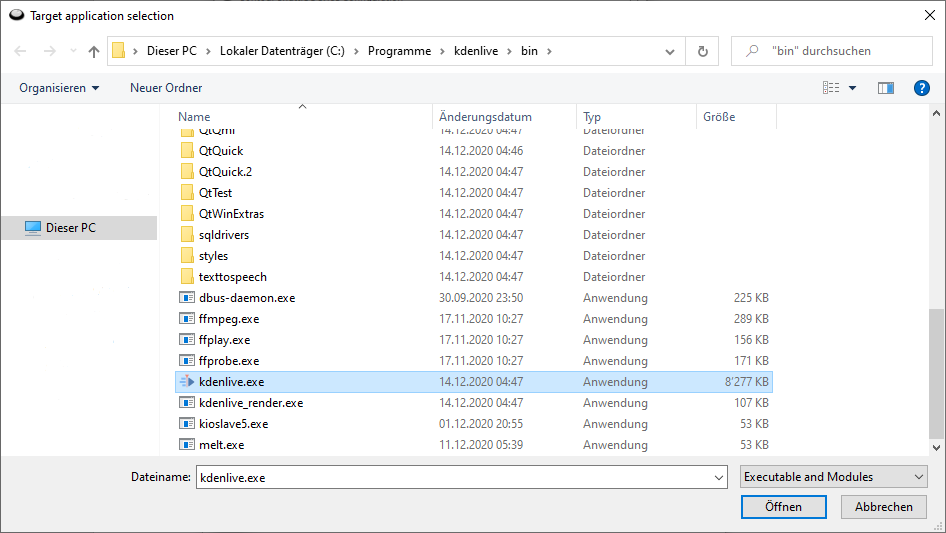This screenshot has width=946, height=533.
Task: Select ffprobe.exe file icon
Action: pos(187,361)
